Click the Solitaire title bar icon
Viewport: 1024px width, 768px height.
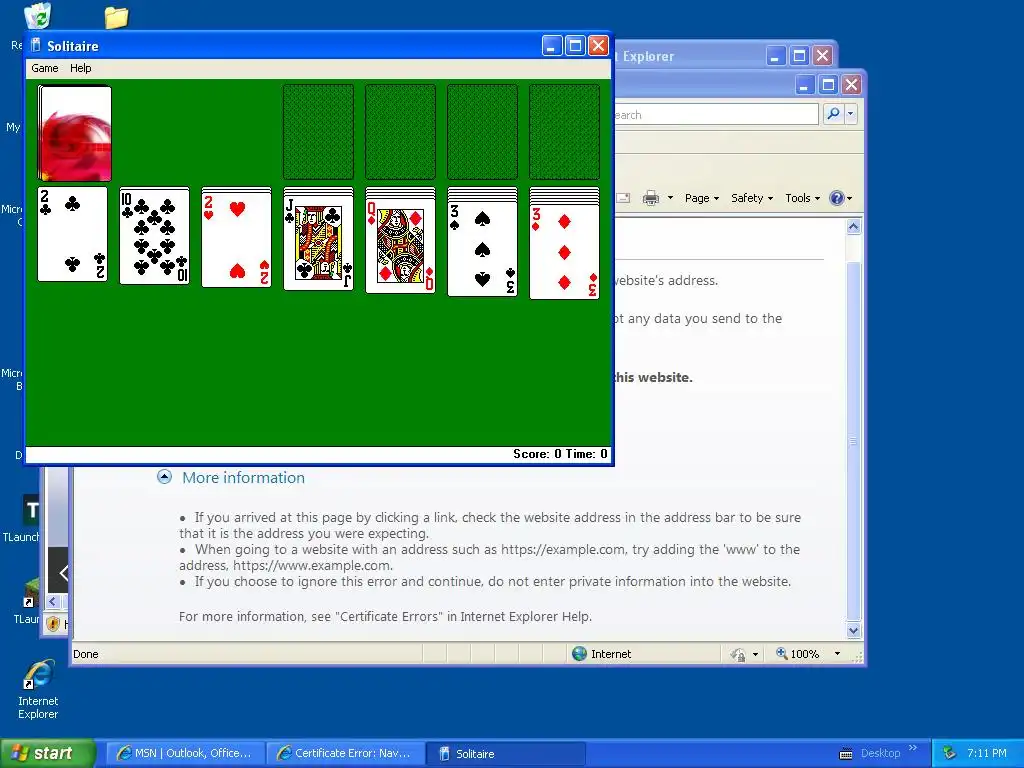coord(36,46)
